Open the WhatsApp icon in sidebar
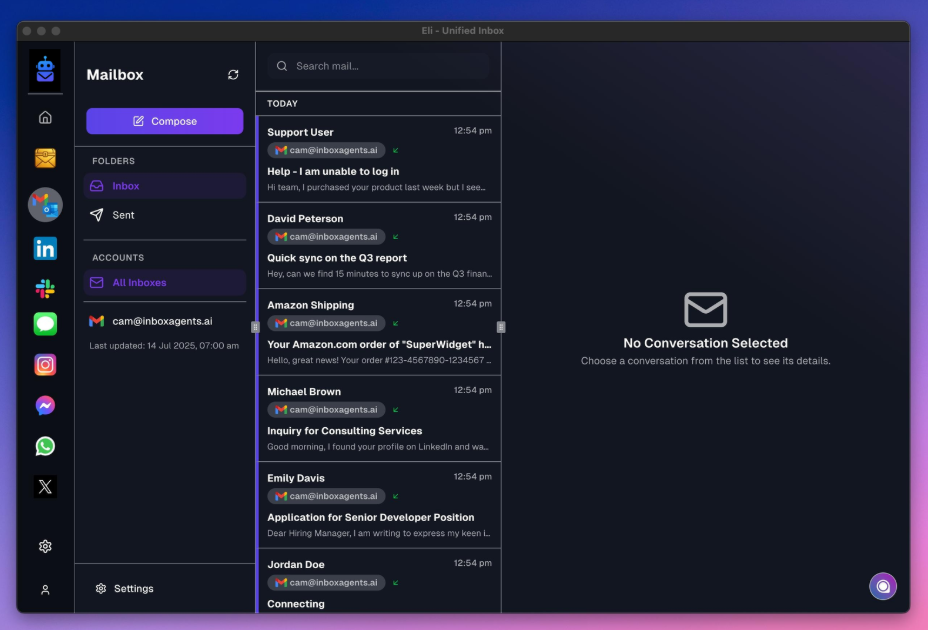 pos(45,446)
